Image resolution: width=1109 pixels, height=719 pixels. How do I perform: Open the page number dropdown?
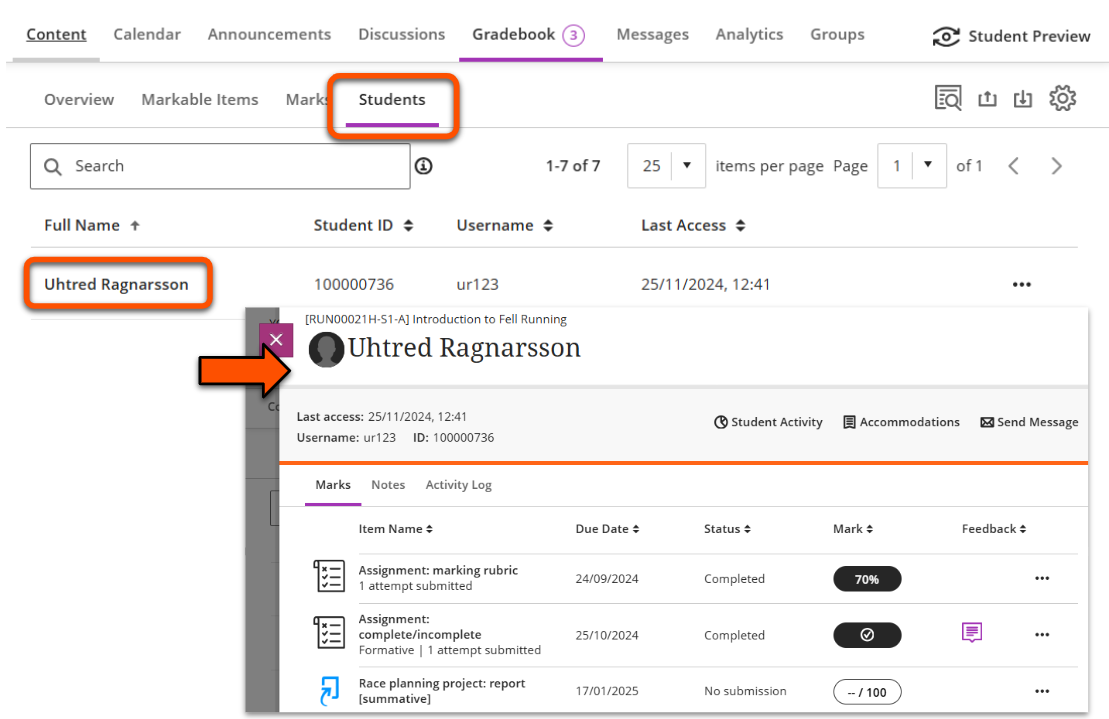[928, 166]
